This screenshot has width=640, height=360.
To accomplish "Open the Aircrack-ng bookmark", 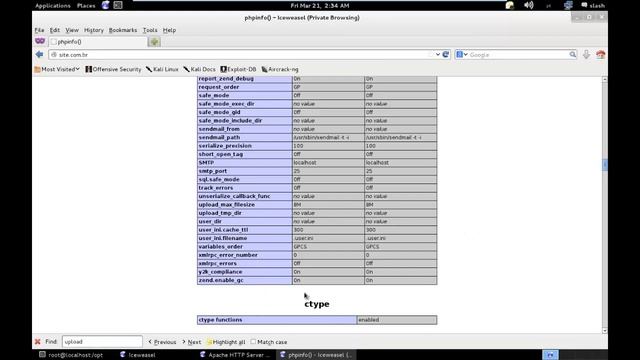I will click(280, 69).
